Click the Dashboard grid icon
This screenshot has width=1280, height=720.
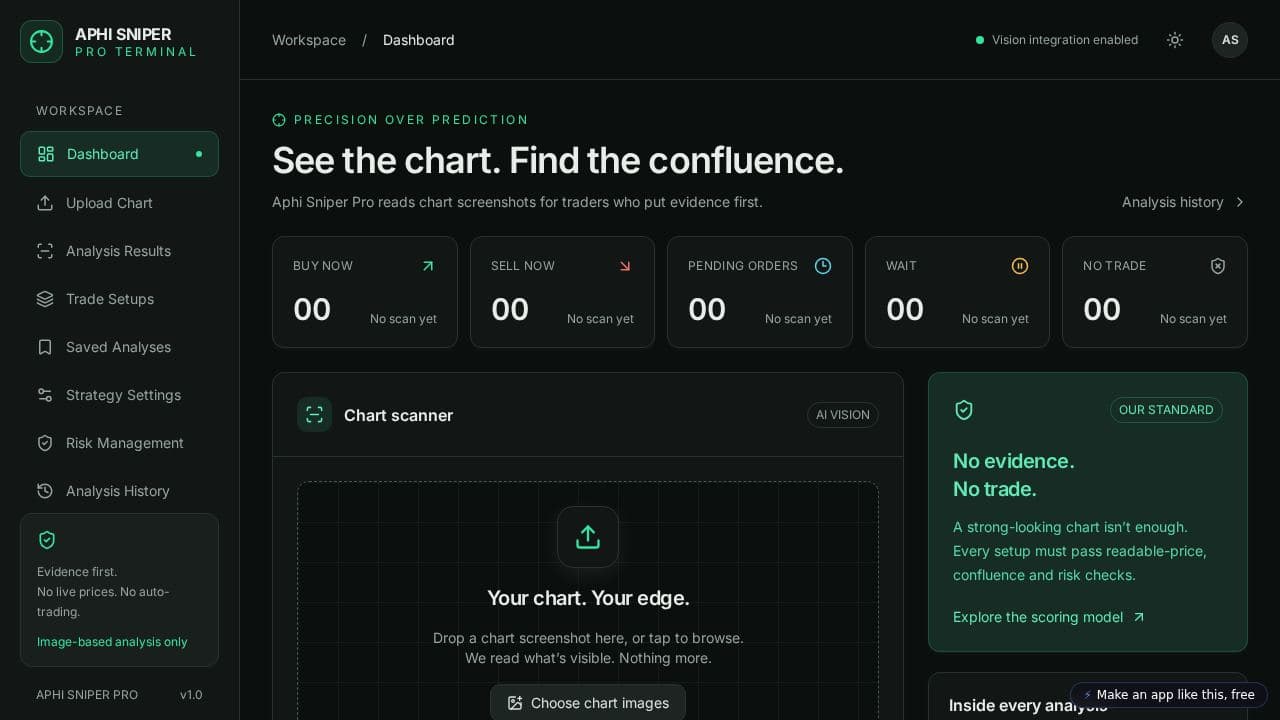(46, 154)
